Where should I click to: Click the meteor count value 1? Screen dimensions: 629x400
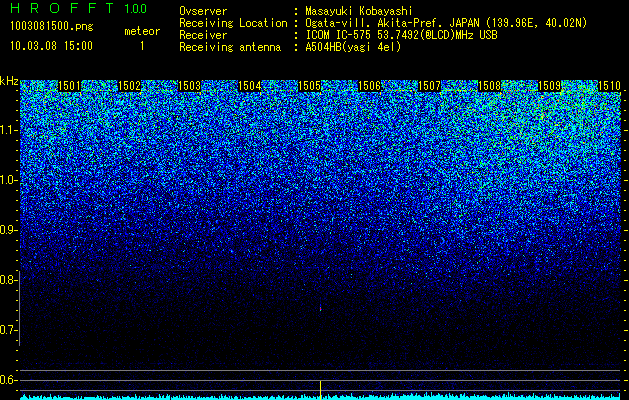pos(142,46)
